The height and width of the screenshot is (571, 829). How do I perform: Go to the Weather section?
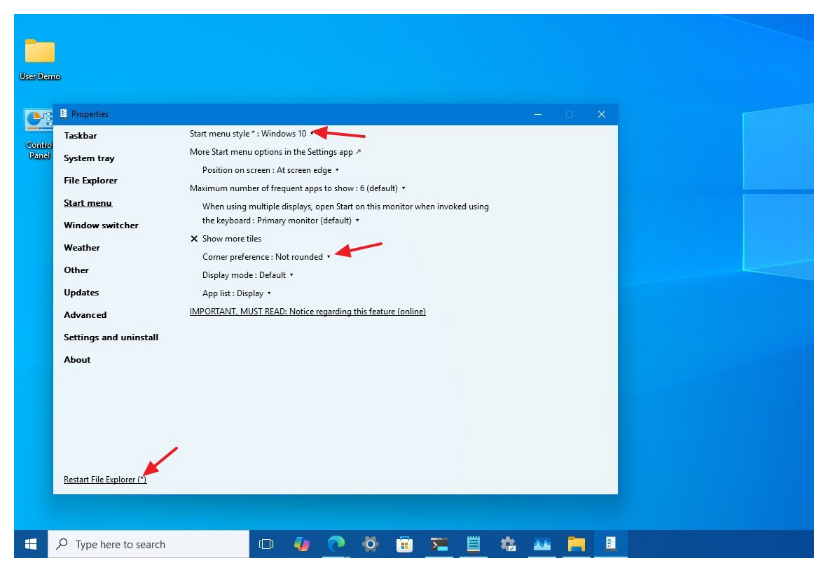(x=82, y=248)
